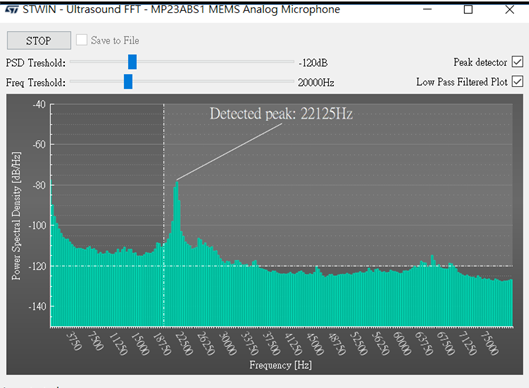Close the STWIN Ultrasound FFT window
Image resolution: width=529 pixels, height=388 pixels.
(x=509, y=9)
